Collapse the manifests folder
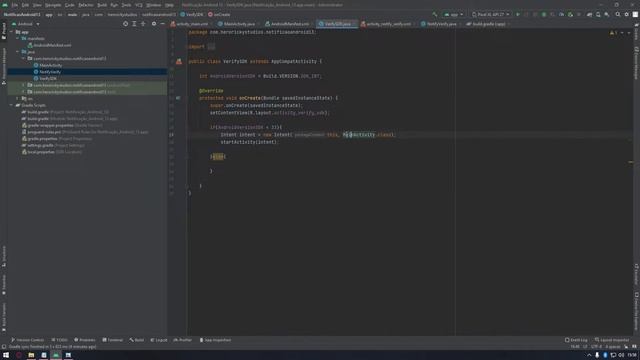 click(18, 38)
